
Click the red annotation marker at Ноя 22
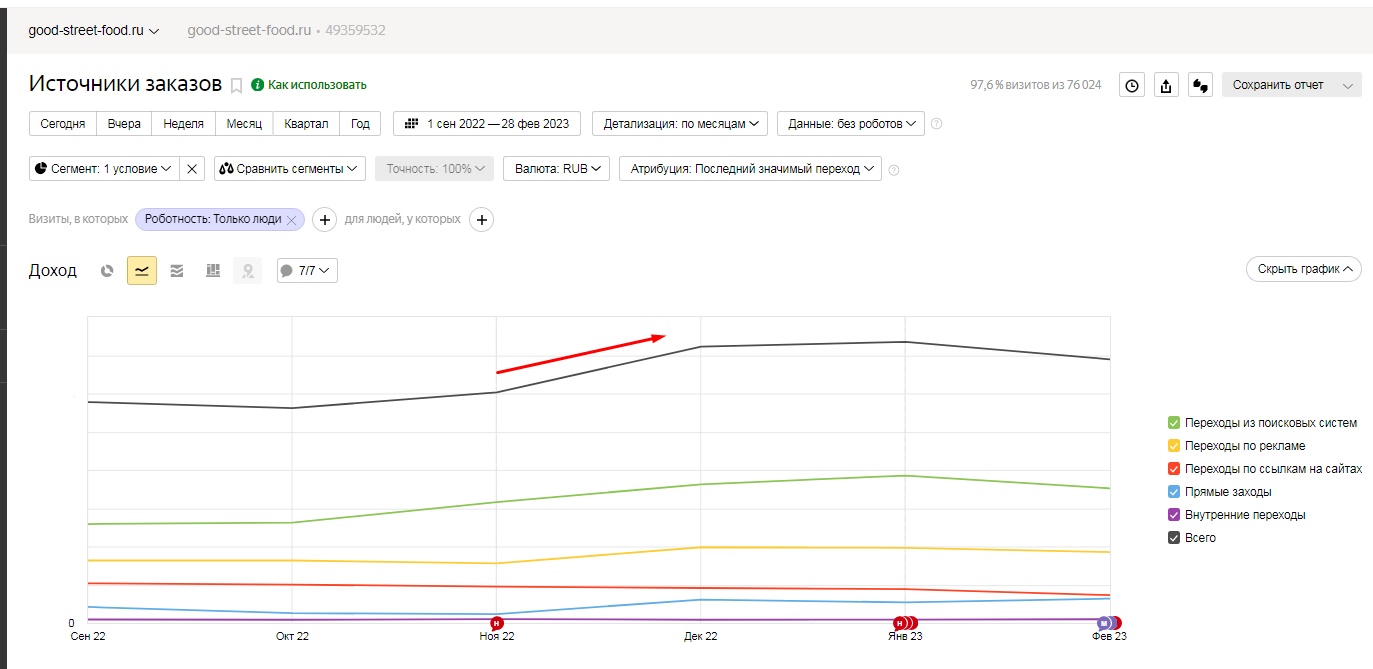coord(497,623)
